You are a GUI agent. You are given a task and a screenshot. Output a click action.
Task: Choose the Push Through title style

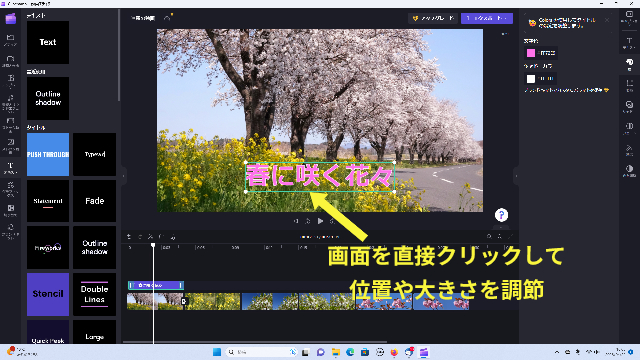(48, 154)
